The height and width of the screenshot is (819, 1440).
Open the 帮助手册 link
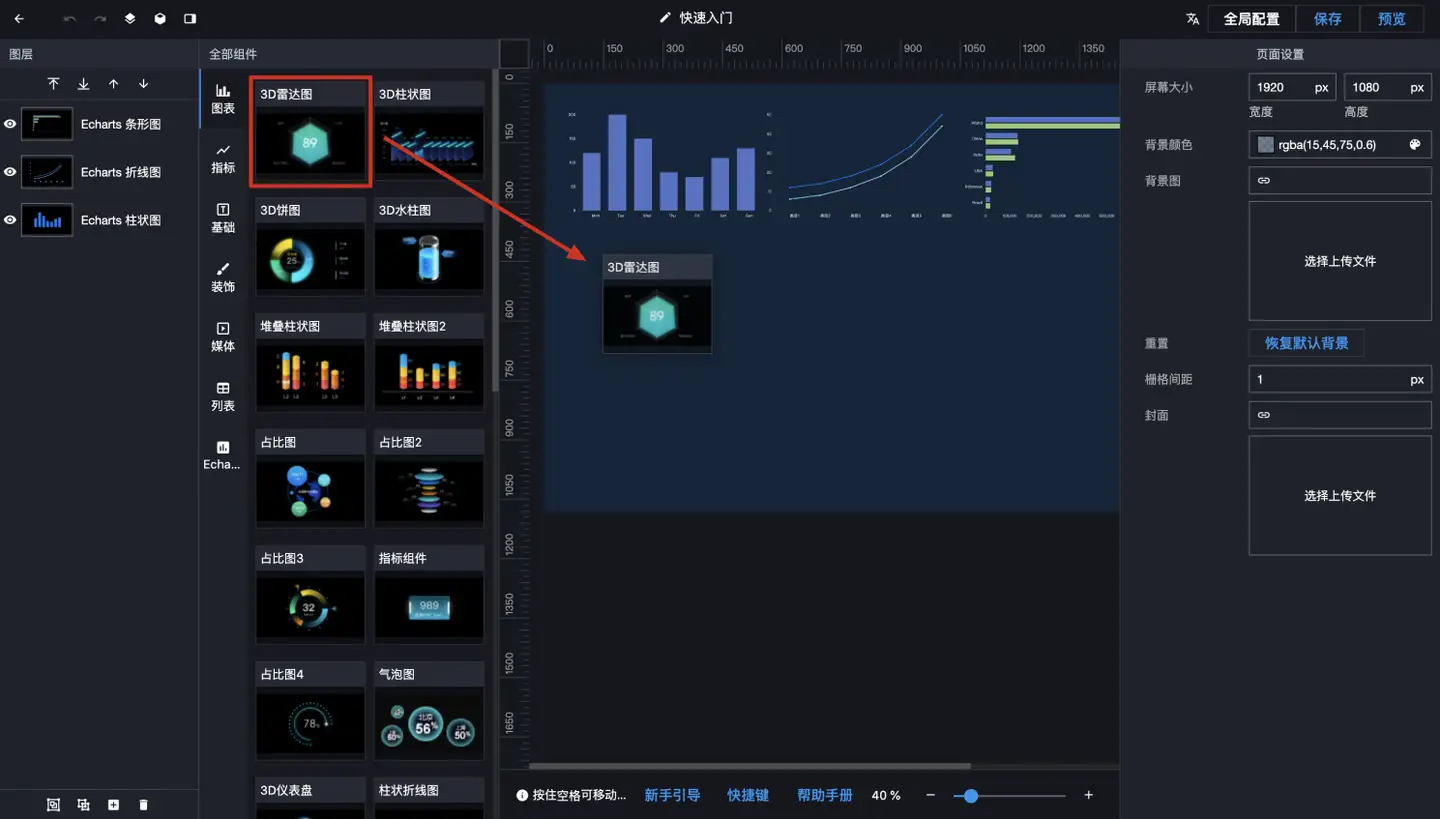(x=824, y=796)
